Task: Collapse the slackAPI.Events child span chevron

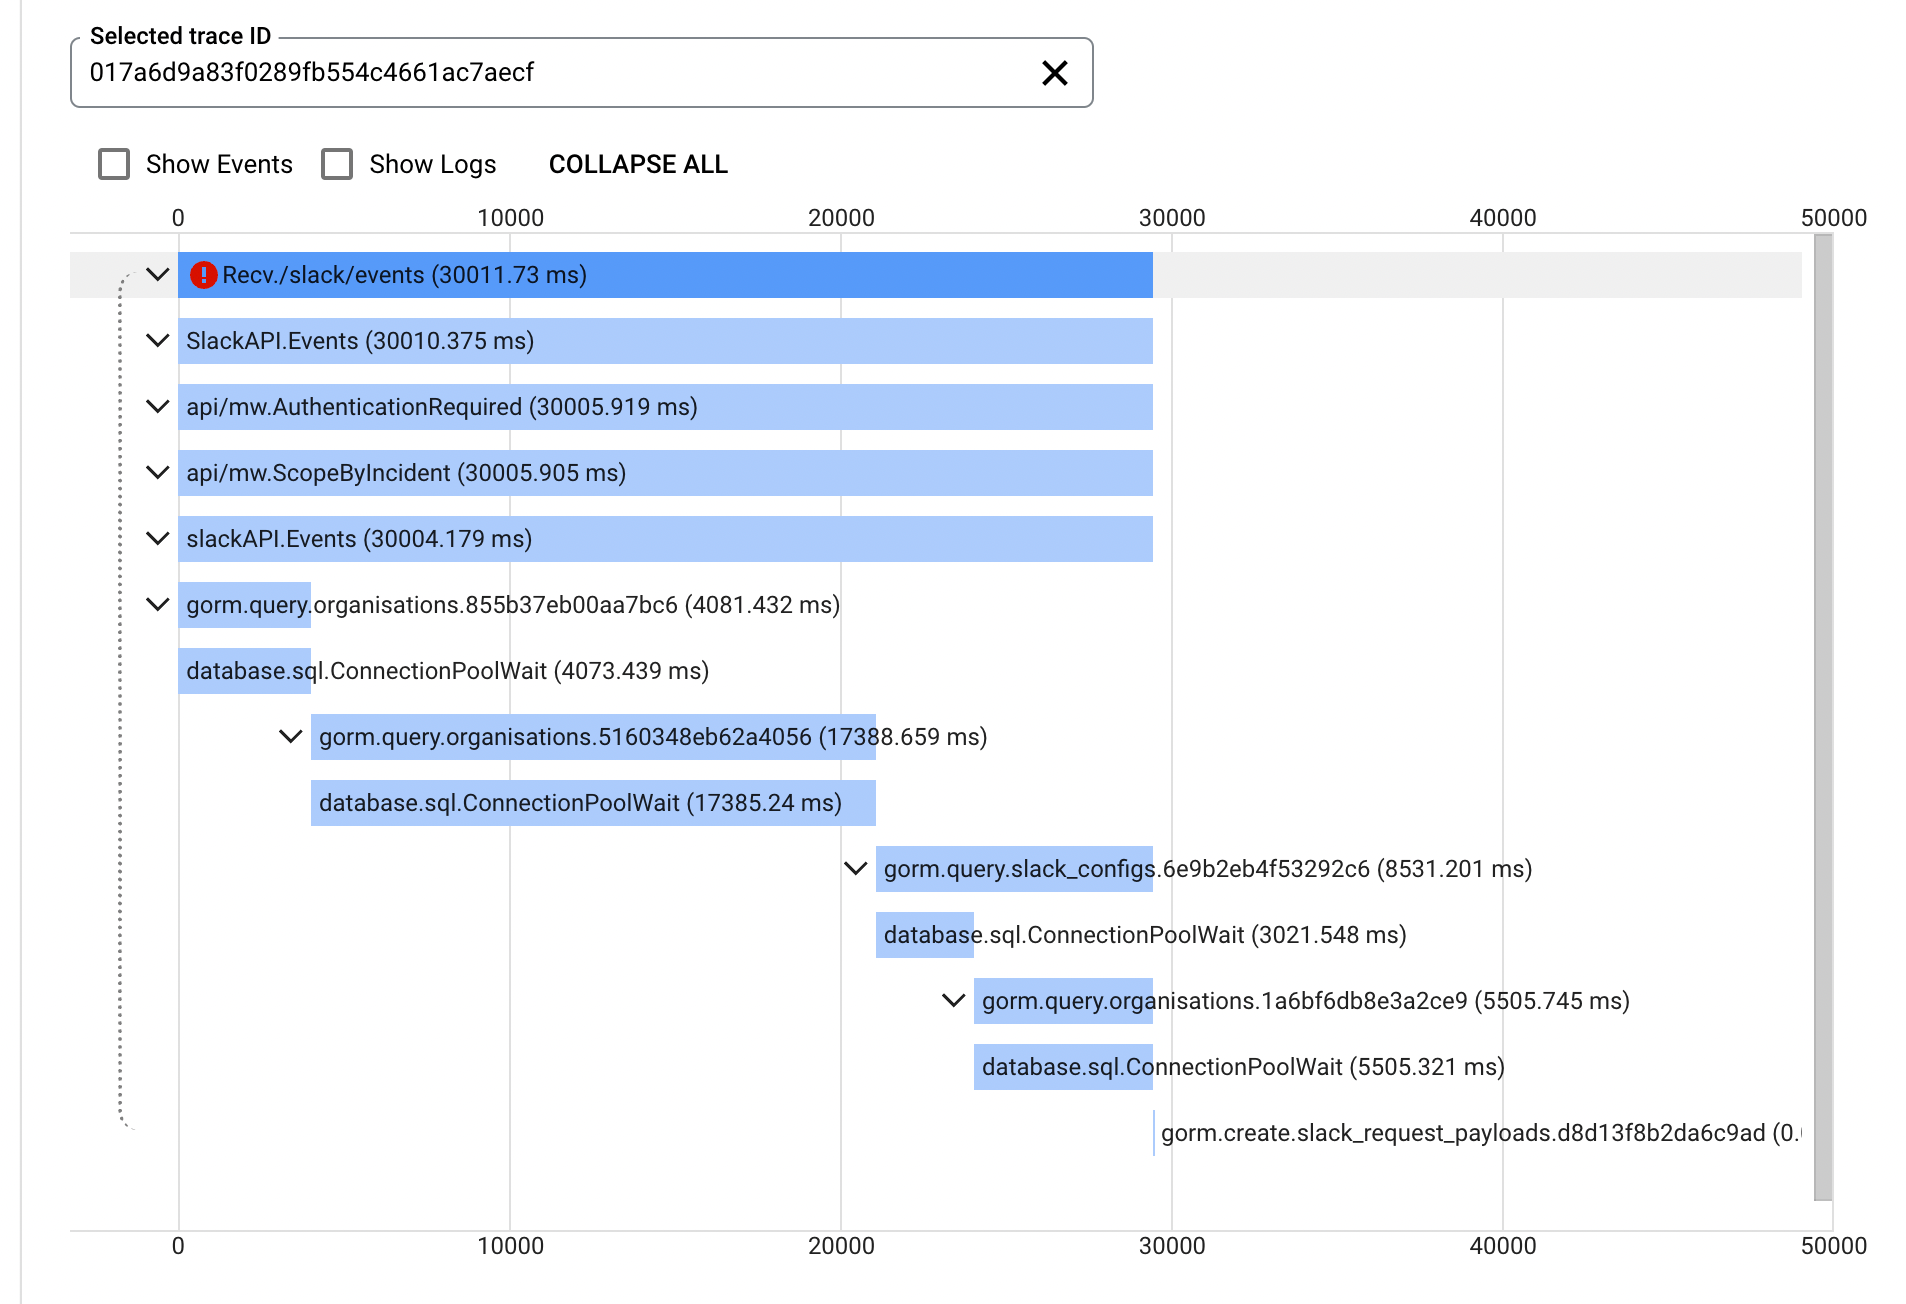Action: pyautogui.click(x=157, y=538)
